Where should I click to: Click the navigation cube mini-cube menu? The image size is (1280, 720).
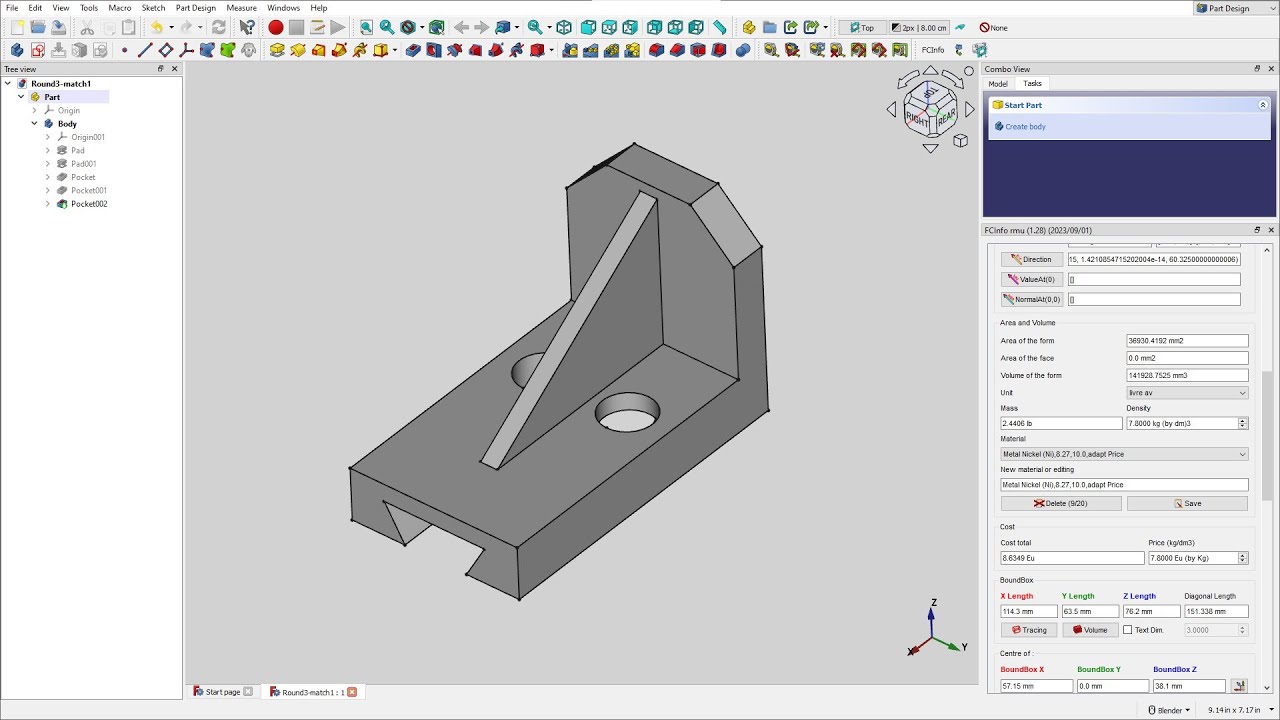[x=960, y=141]
